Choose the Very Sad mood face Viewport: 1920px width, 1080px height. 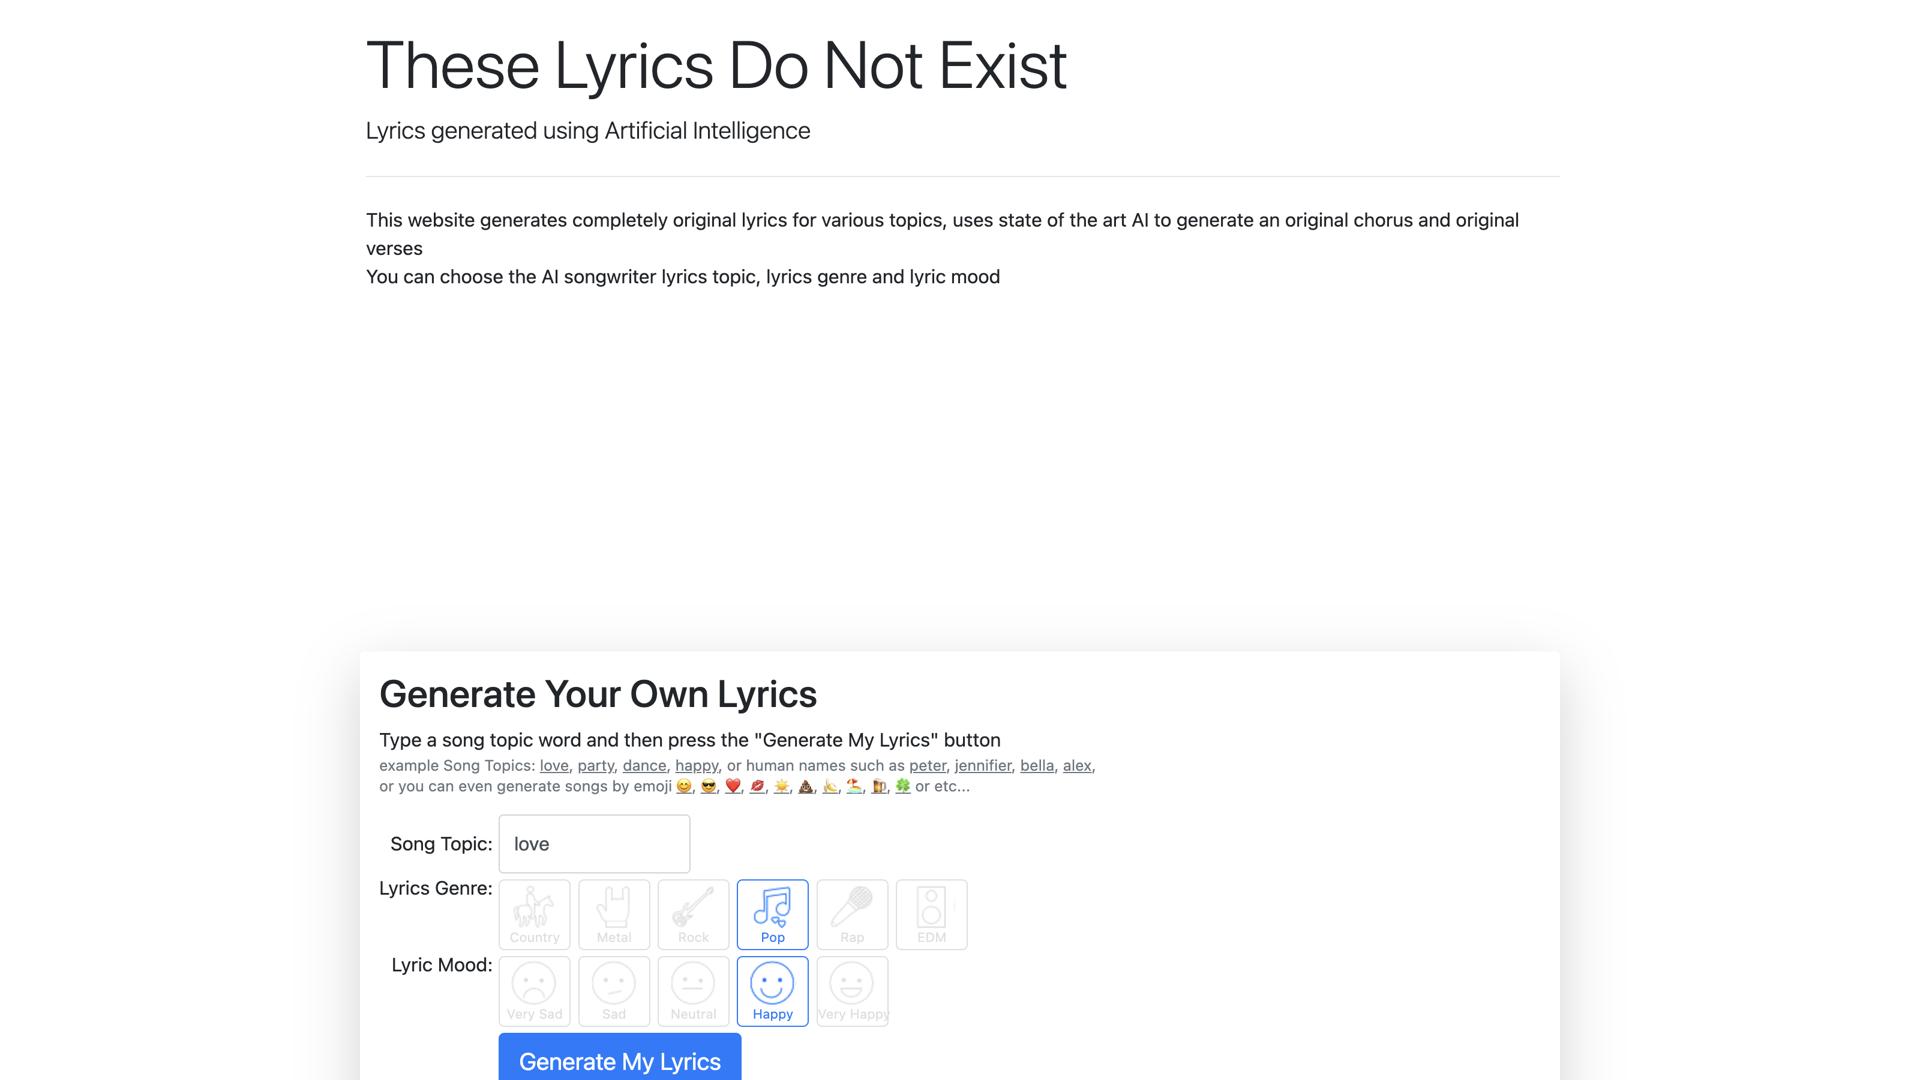click(x=534, y=990)
